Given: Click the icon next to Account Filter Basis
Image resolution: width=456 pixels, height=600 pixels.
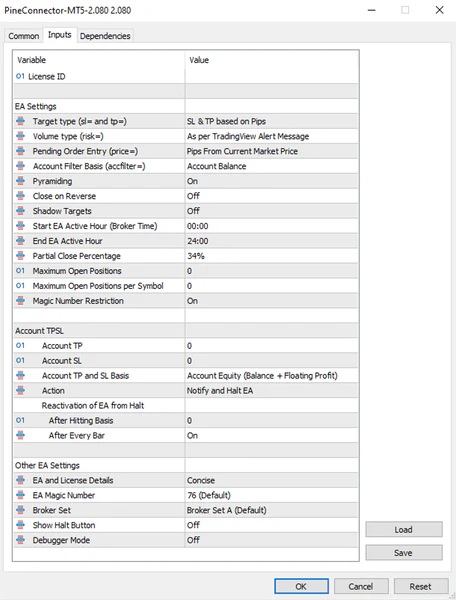Looking at the screenshot, I should (x=21, y=166).
